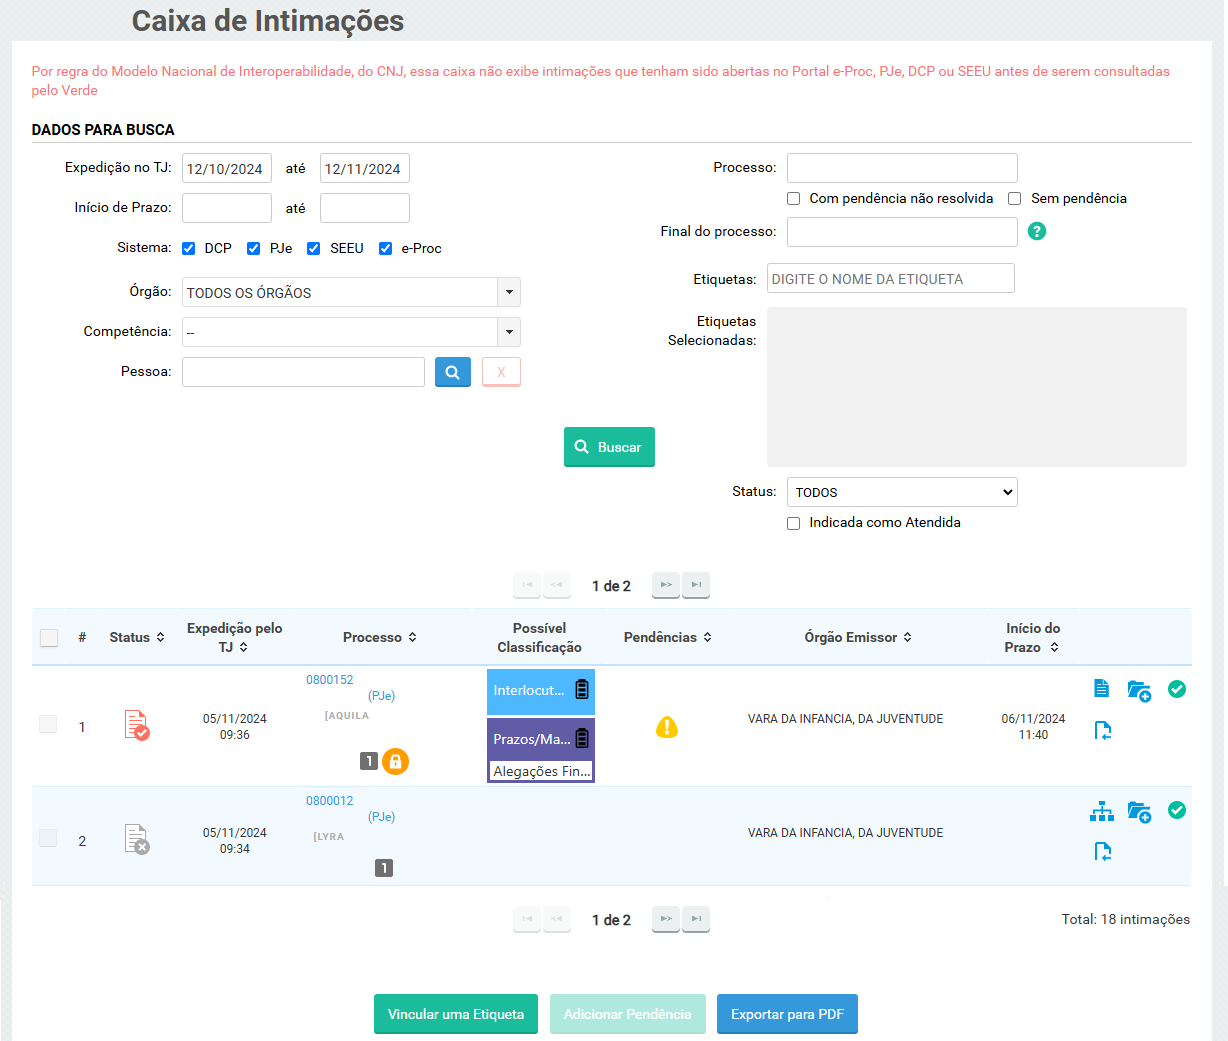
Task: Go to next page using top pager
Action: point(665,585)
